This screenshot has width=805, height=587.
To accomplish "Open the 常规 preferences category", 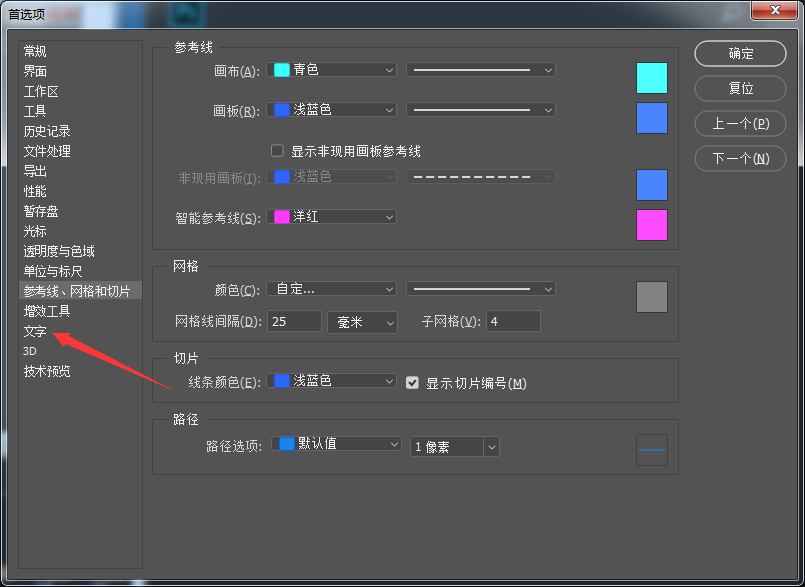I will click(35, 51).
